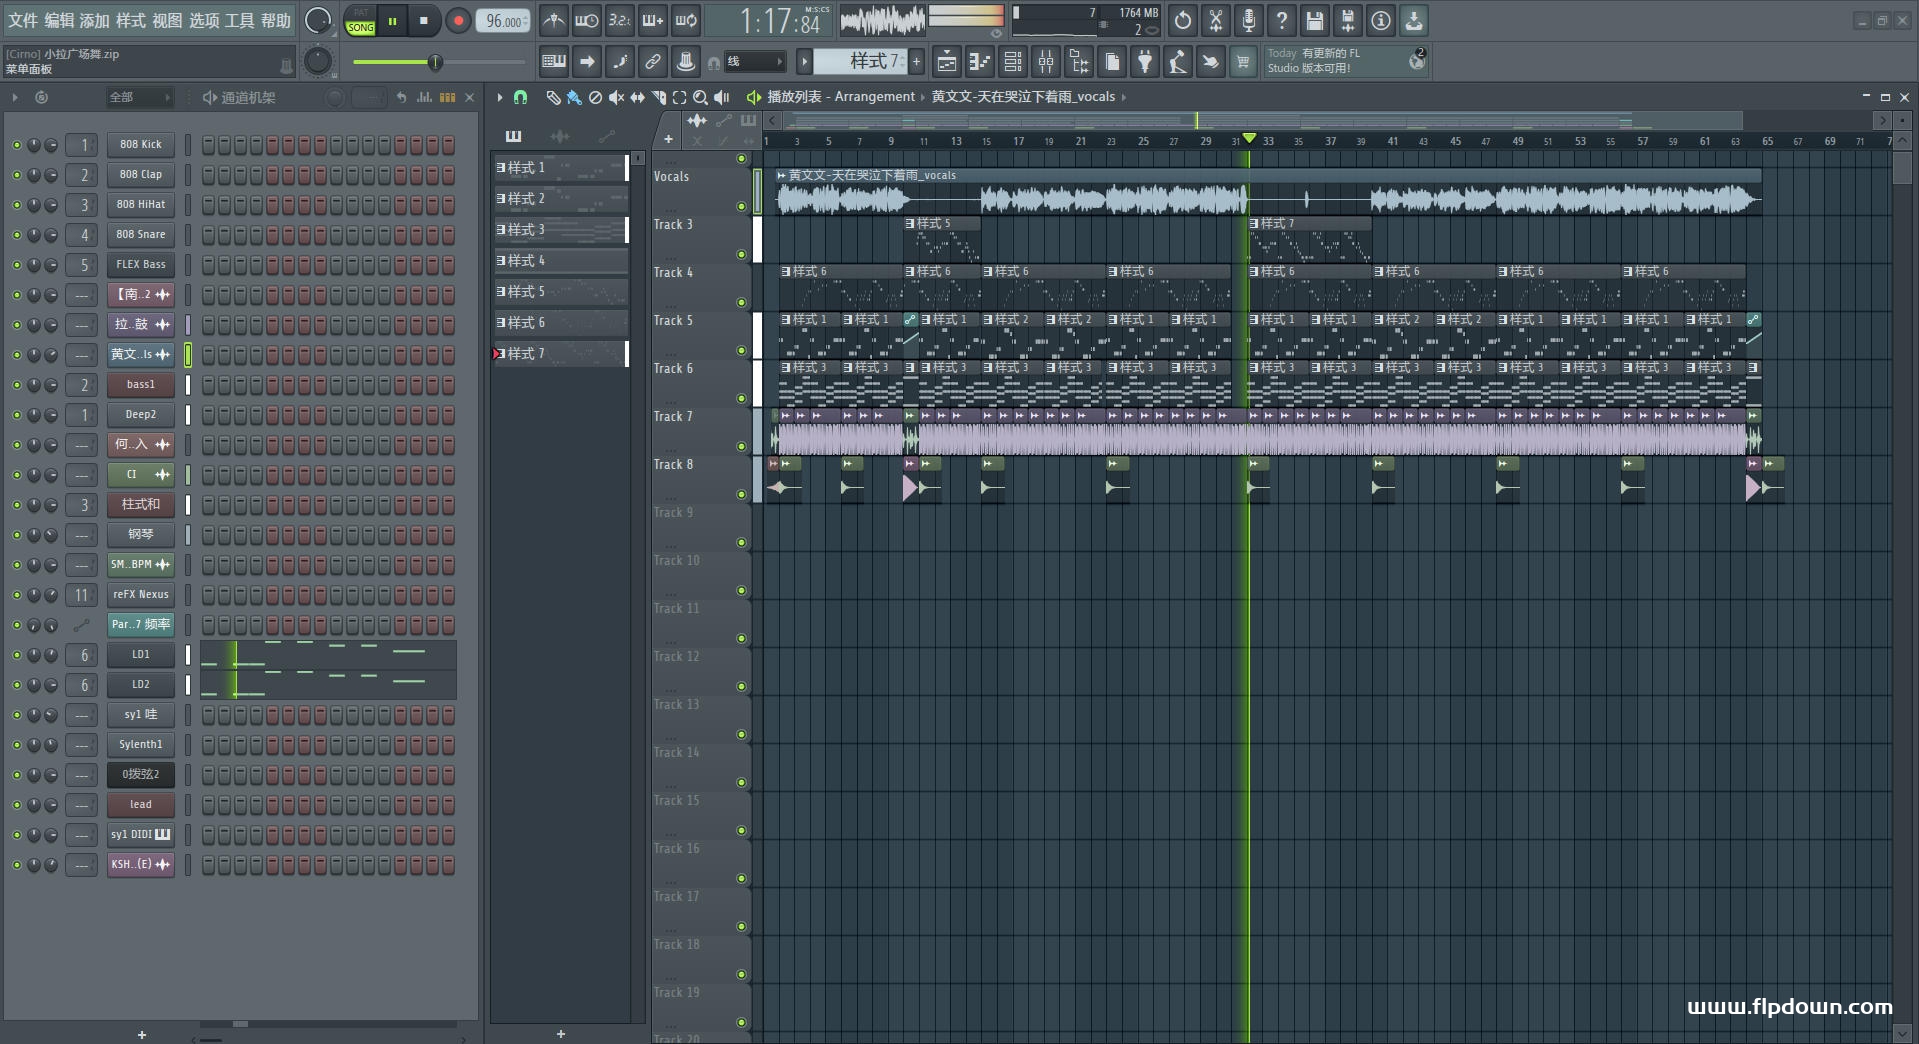Toggle PAT/SONG mode switch
Viewport: 1919px width, 1044px height.
(x=360, y=21)
